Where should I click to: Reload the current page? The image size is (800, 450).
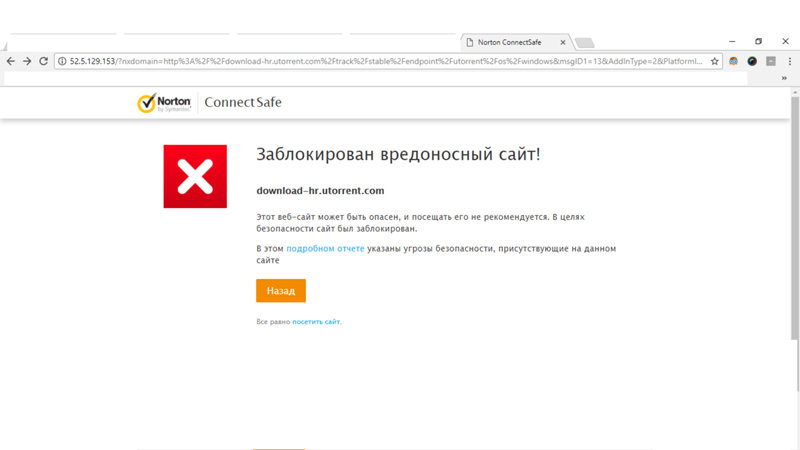coord(43,61)
